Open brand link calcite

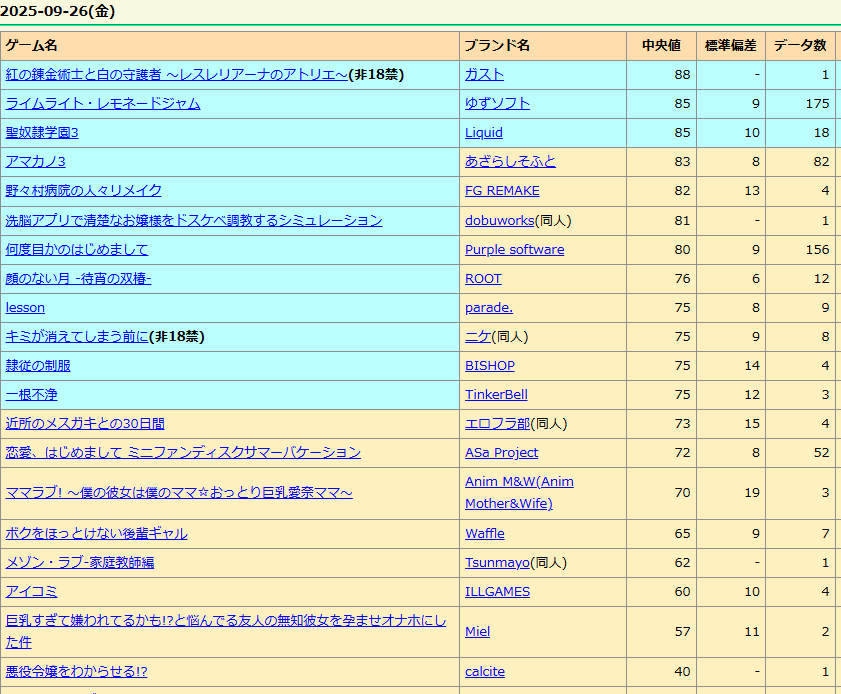tap(485, 671)
